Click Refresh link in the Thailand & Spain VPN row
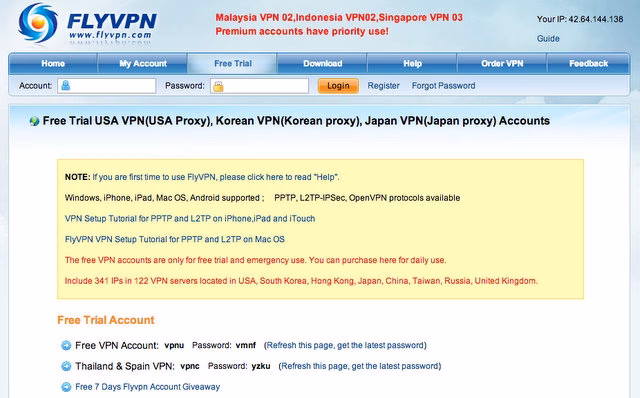The image size is (640, 398). (x=360, y=366)
